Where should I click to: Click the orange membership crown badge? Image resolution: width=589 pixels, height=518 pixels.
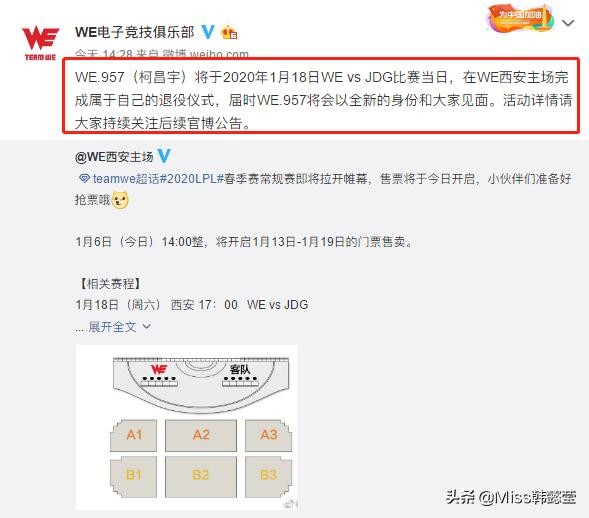point(229,33)
